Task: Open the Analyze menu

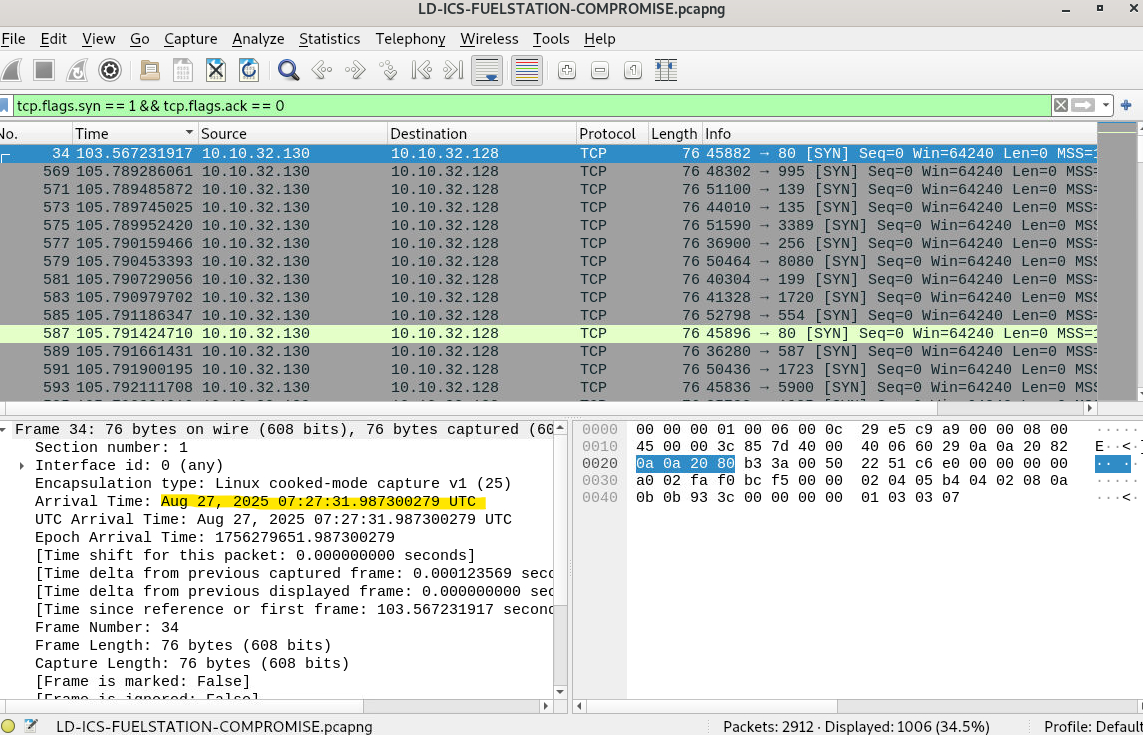Action: 258,39
